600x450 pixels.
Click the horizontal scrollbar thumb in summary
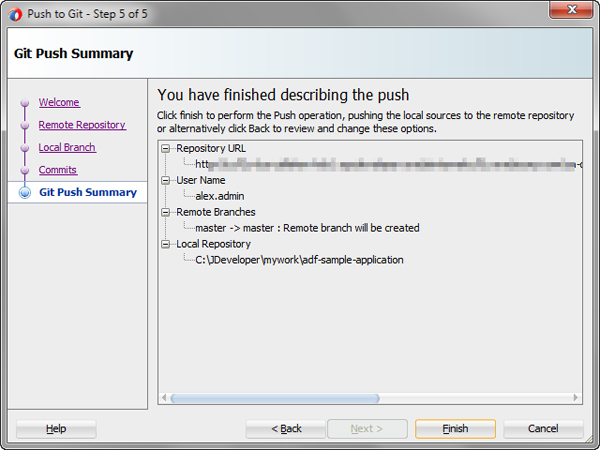pyautogui.click(x=275, y=398)
